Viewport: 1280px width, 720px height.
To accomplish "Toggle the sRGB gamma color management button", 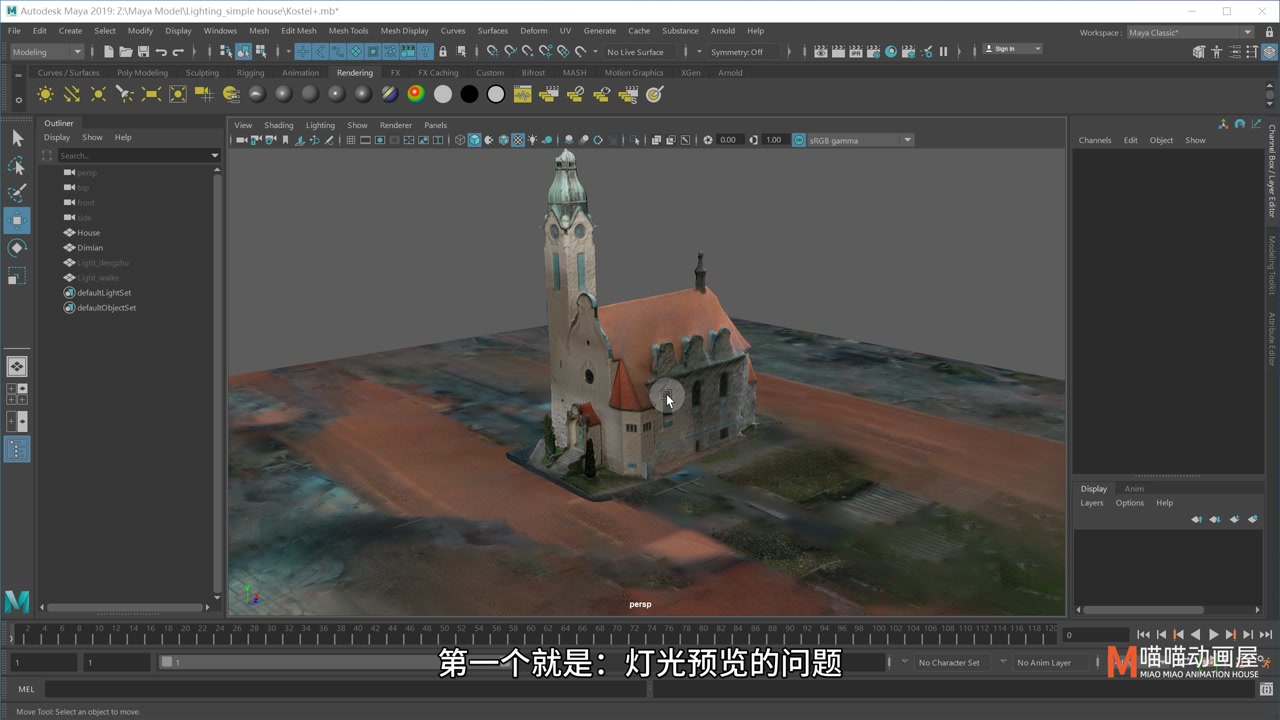I will pos(799,140).
